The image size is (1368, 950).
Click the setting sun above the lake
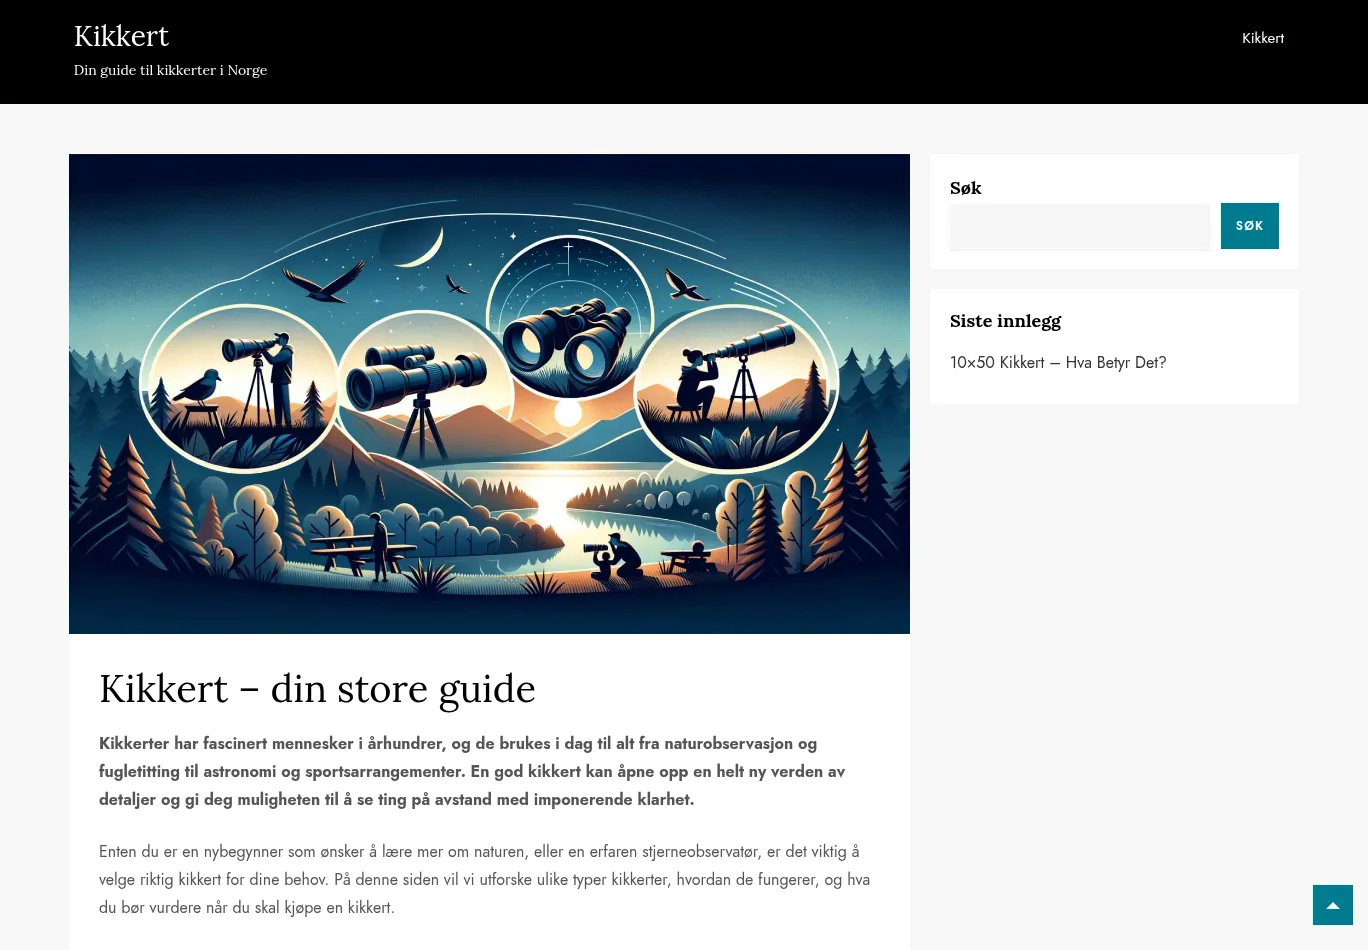pos(567,413)
